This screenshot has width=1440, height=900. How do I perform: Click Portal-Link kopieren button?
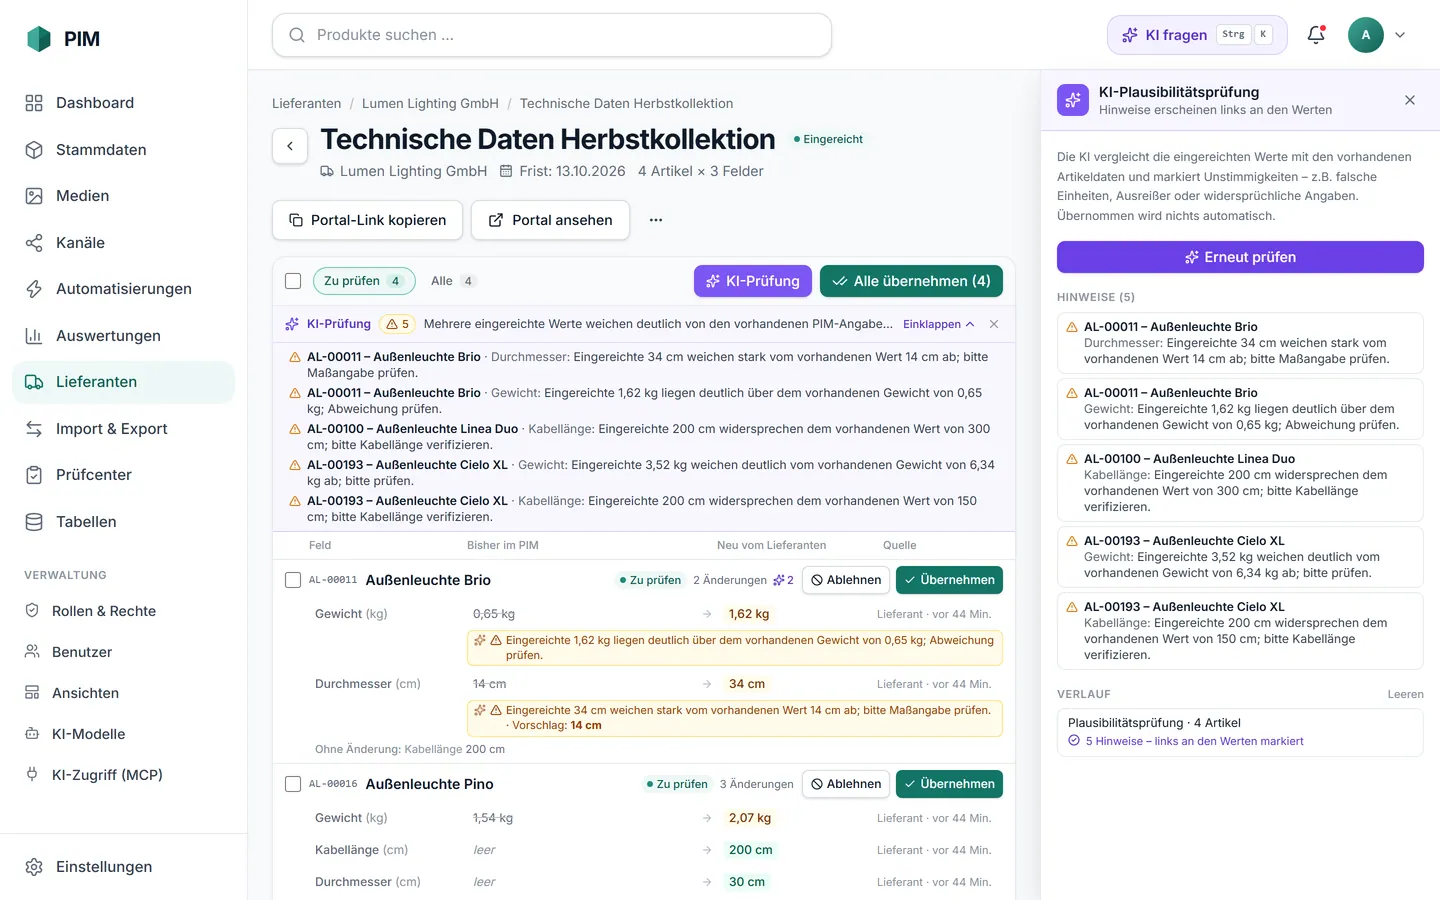[367, 220]
